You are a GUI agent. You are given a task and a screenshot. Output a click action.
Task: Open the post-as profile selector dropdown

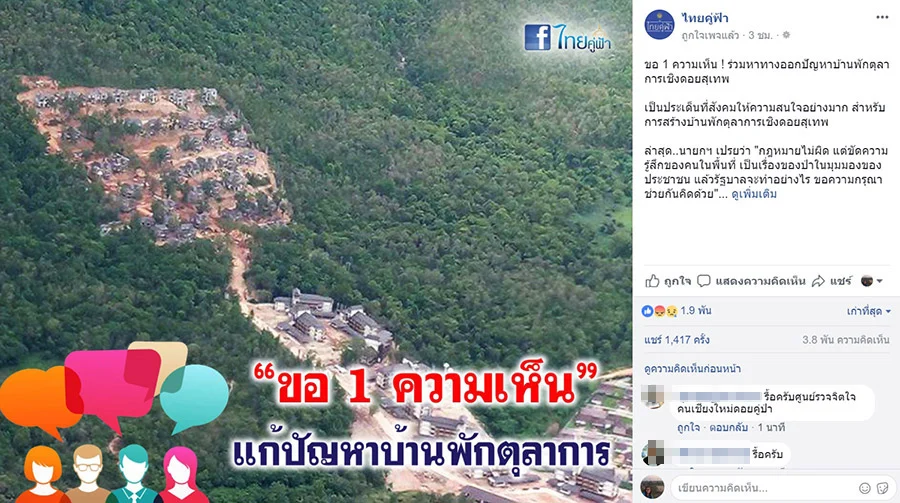click(872, 281)
